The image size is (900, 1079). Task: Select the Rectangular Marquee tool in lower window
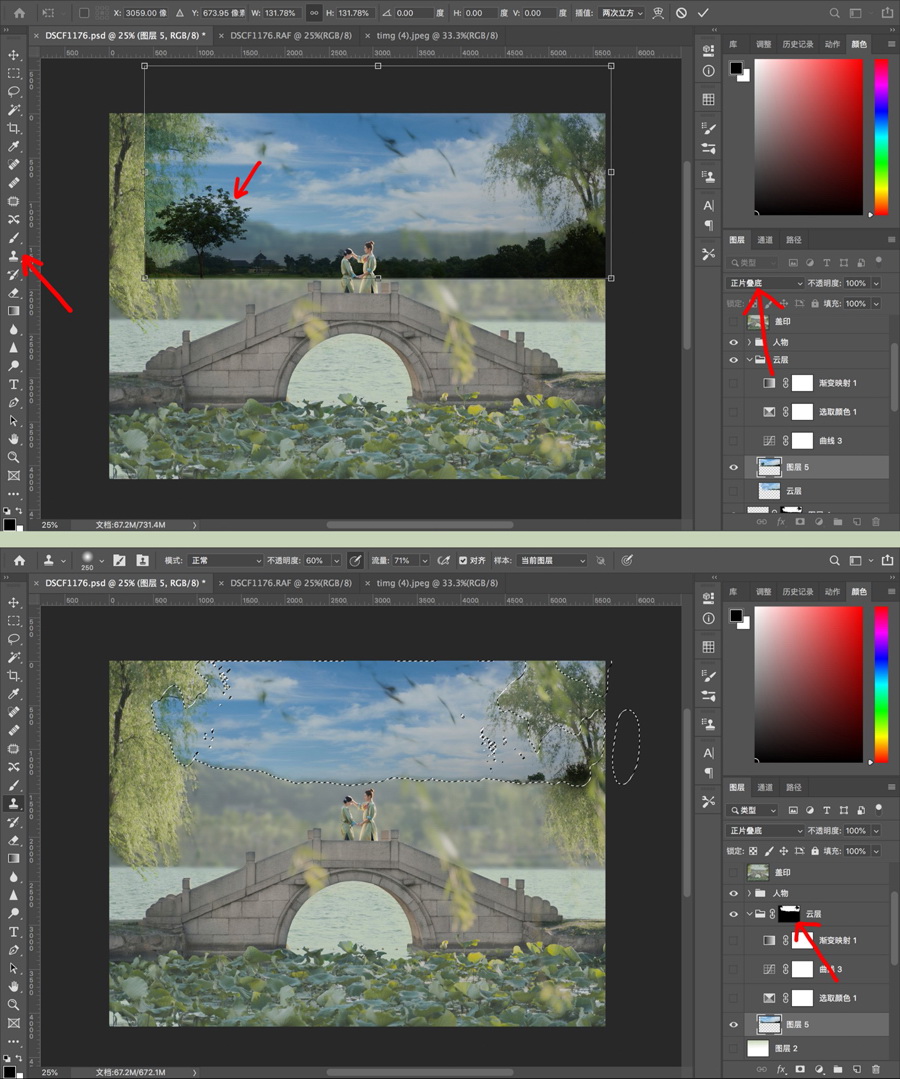click(x=13, y=621)
